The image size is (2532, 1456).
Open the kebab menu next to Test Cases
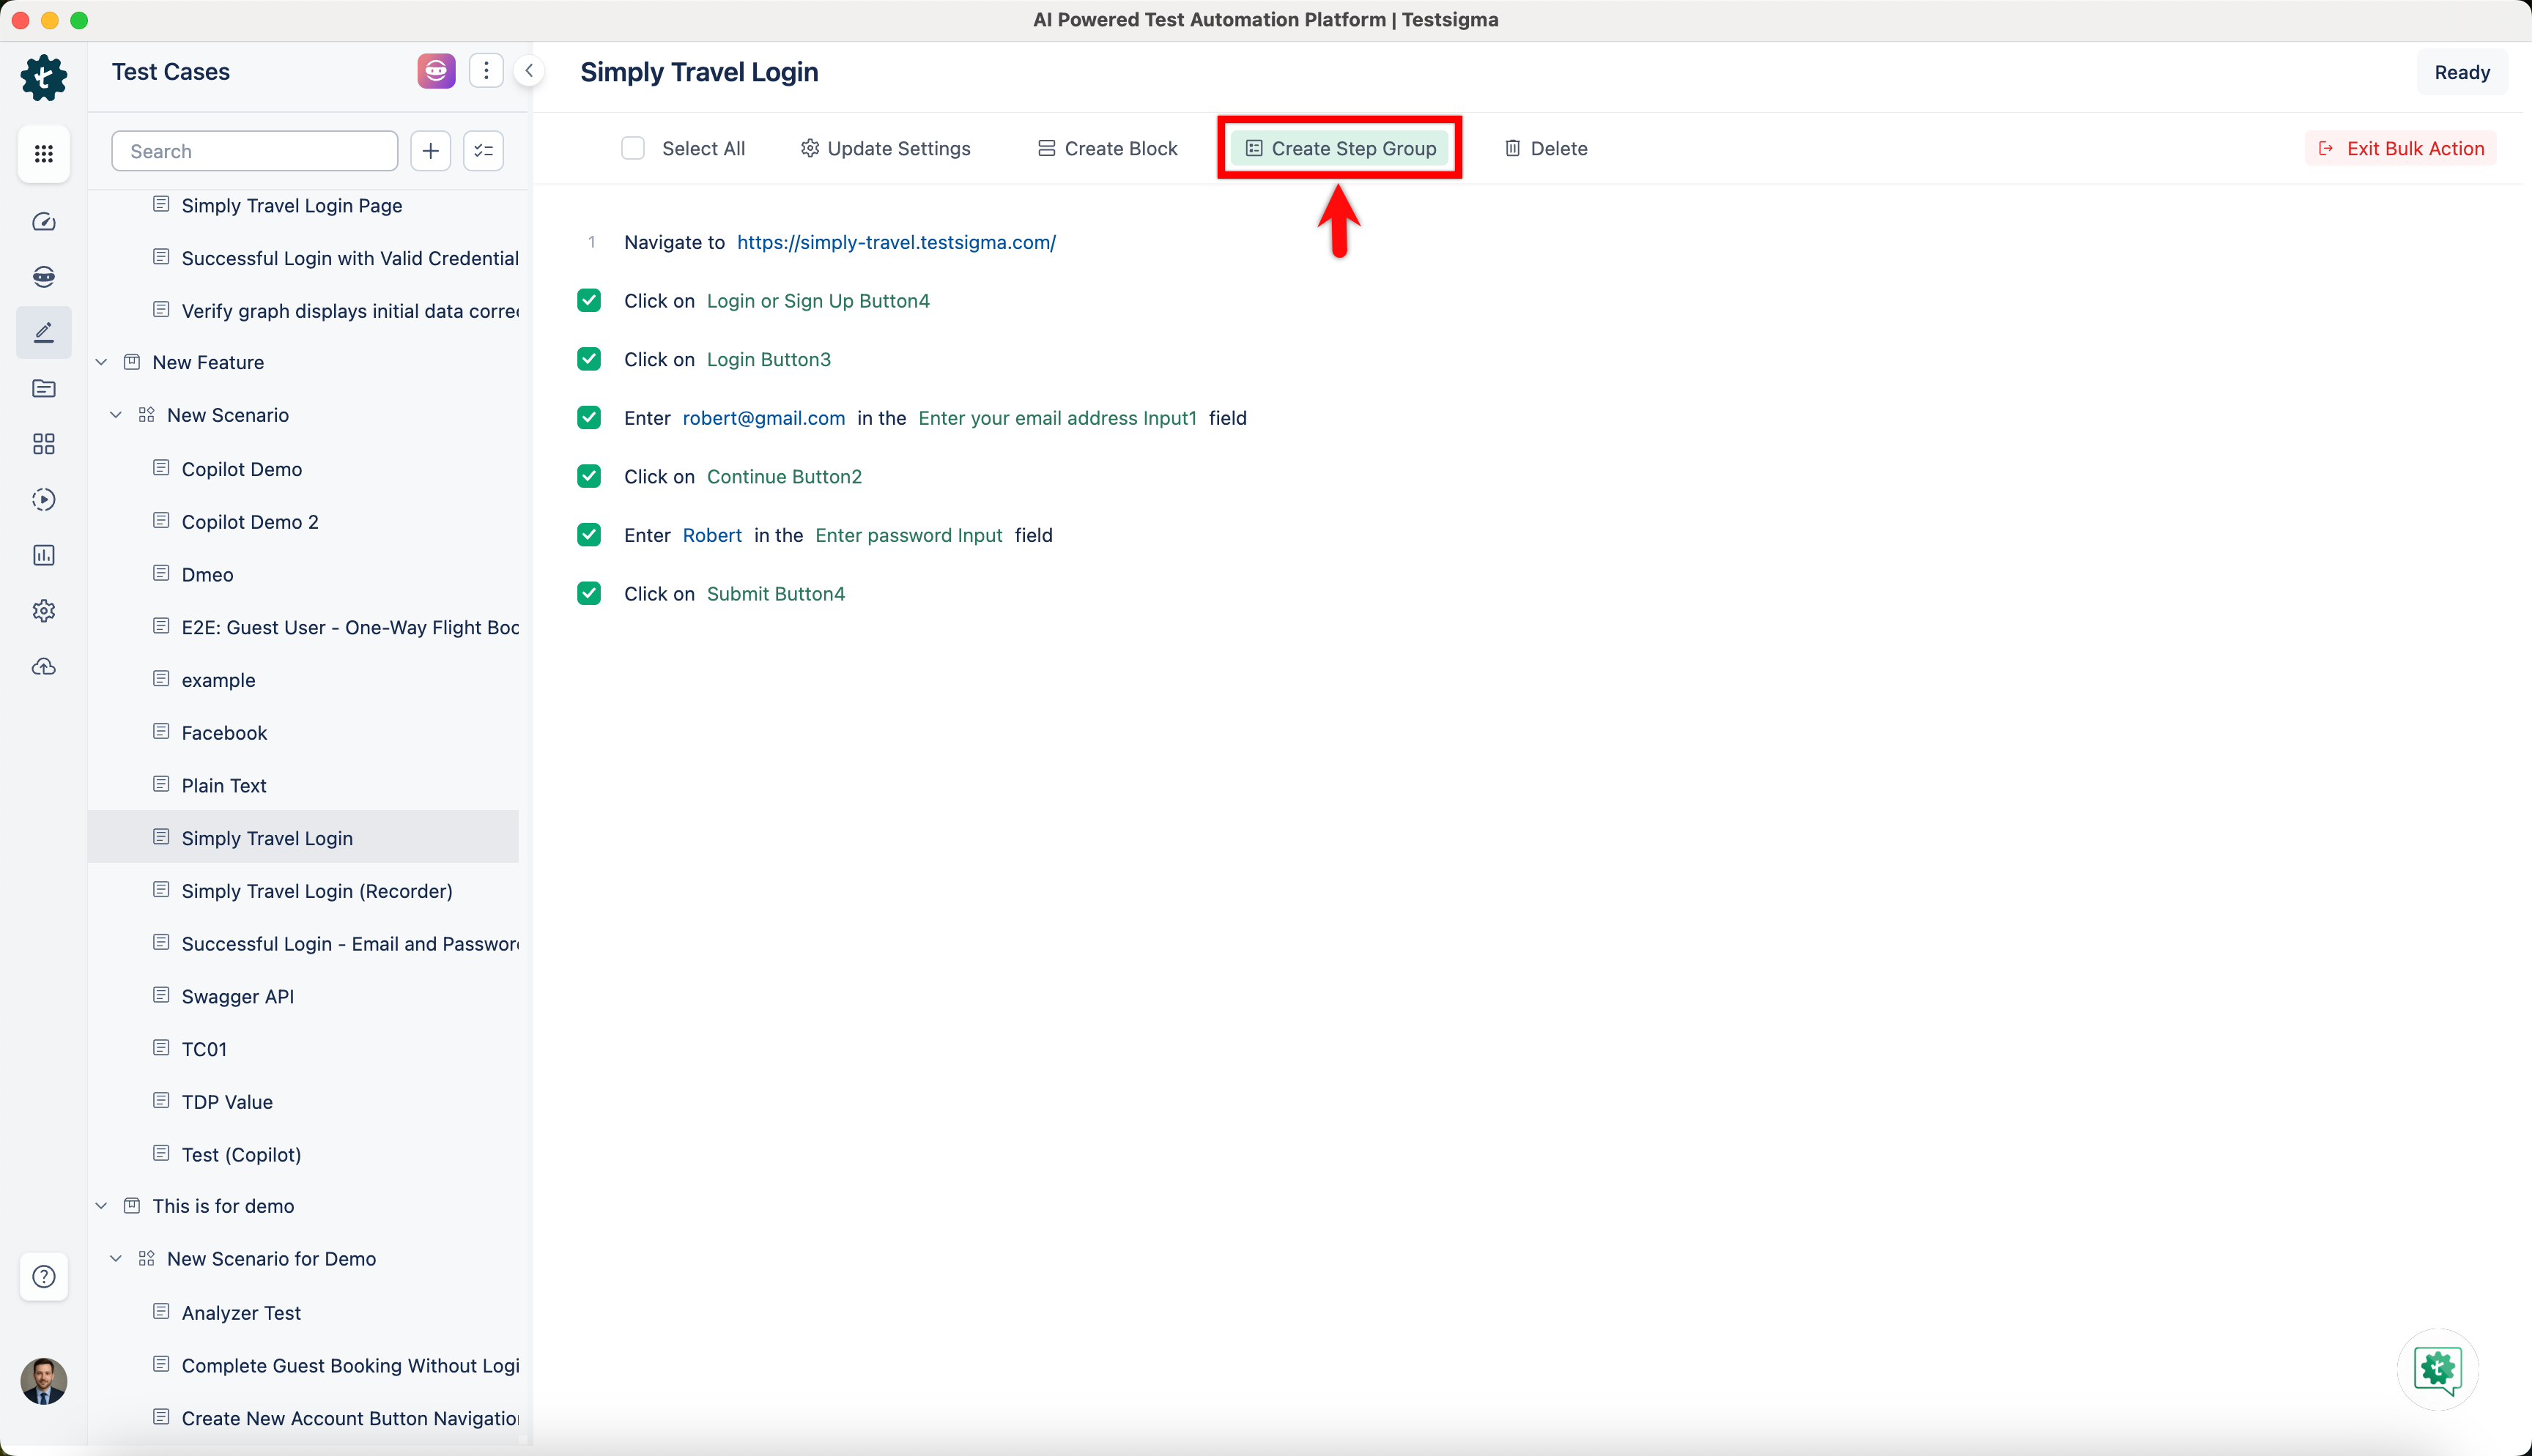[x=486, y=71]
